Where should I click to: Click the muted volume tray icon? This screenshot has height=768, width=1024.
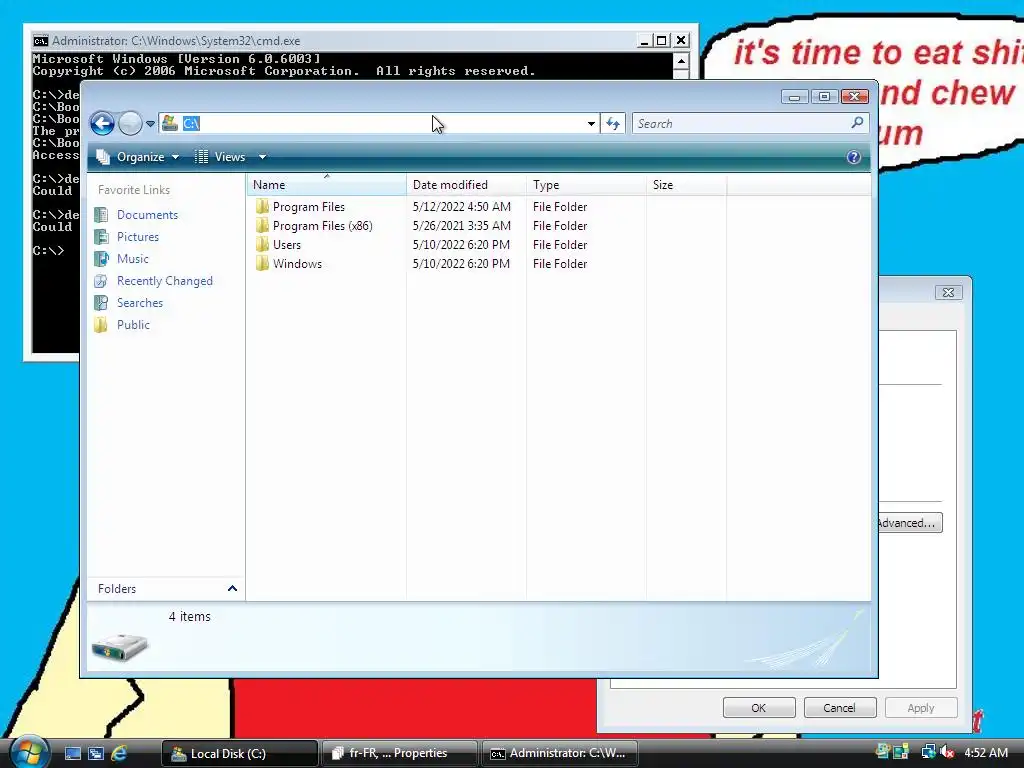point(947,753)
